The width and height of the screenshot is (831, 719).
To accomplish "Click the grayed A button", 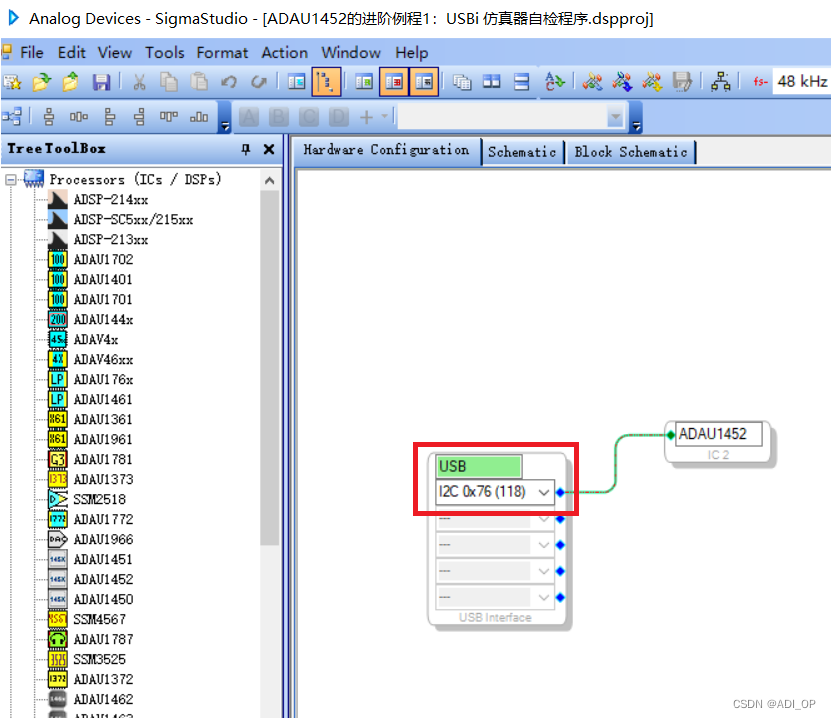I will (x=249, y=117).
